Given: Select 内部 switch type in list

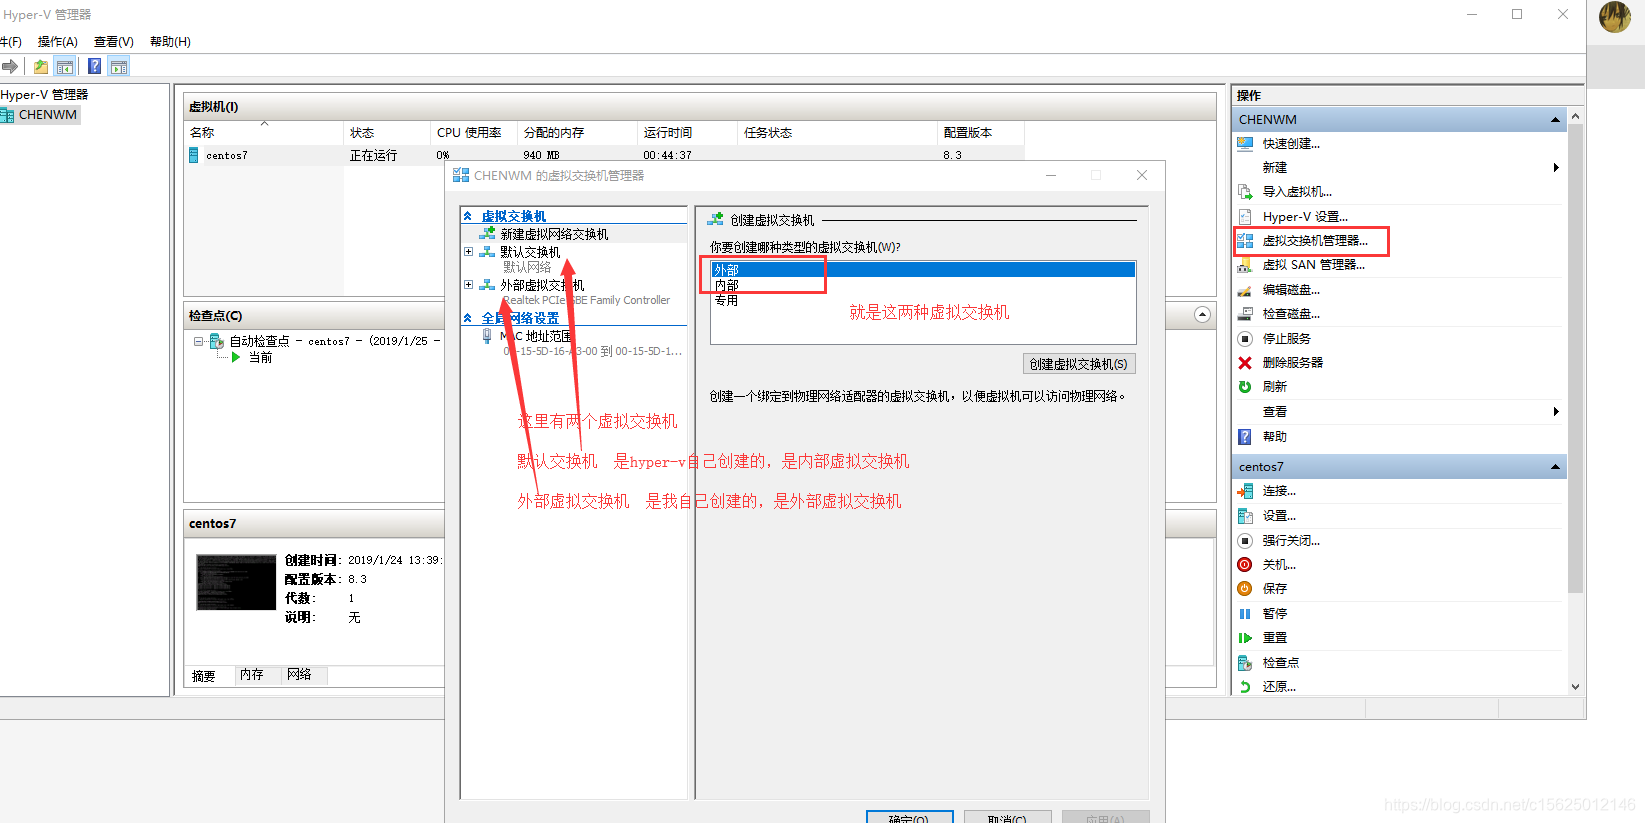Looking at the screenshot, I should tap(923, 285).
